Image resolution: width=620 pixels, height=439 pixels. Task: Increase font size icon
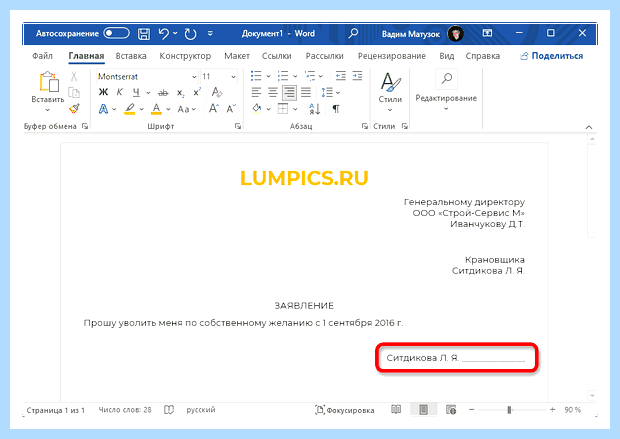214,108
